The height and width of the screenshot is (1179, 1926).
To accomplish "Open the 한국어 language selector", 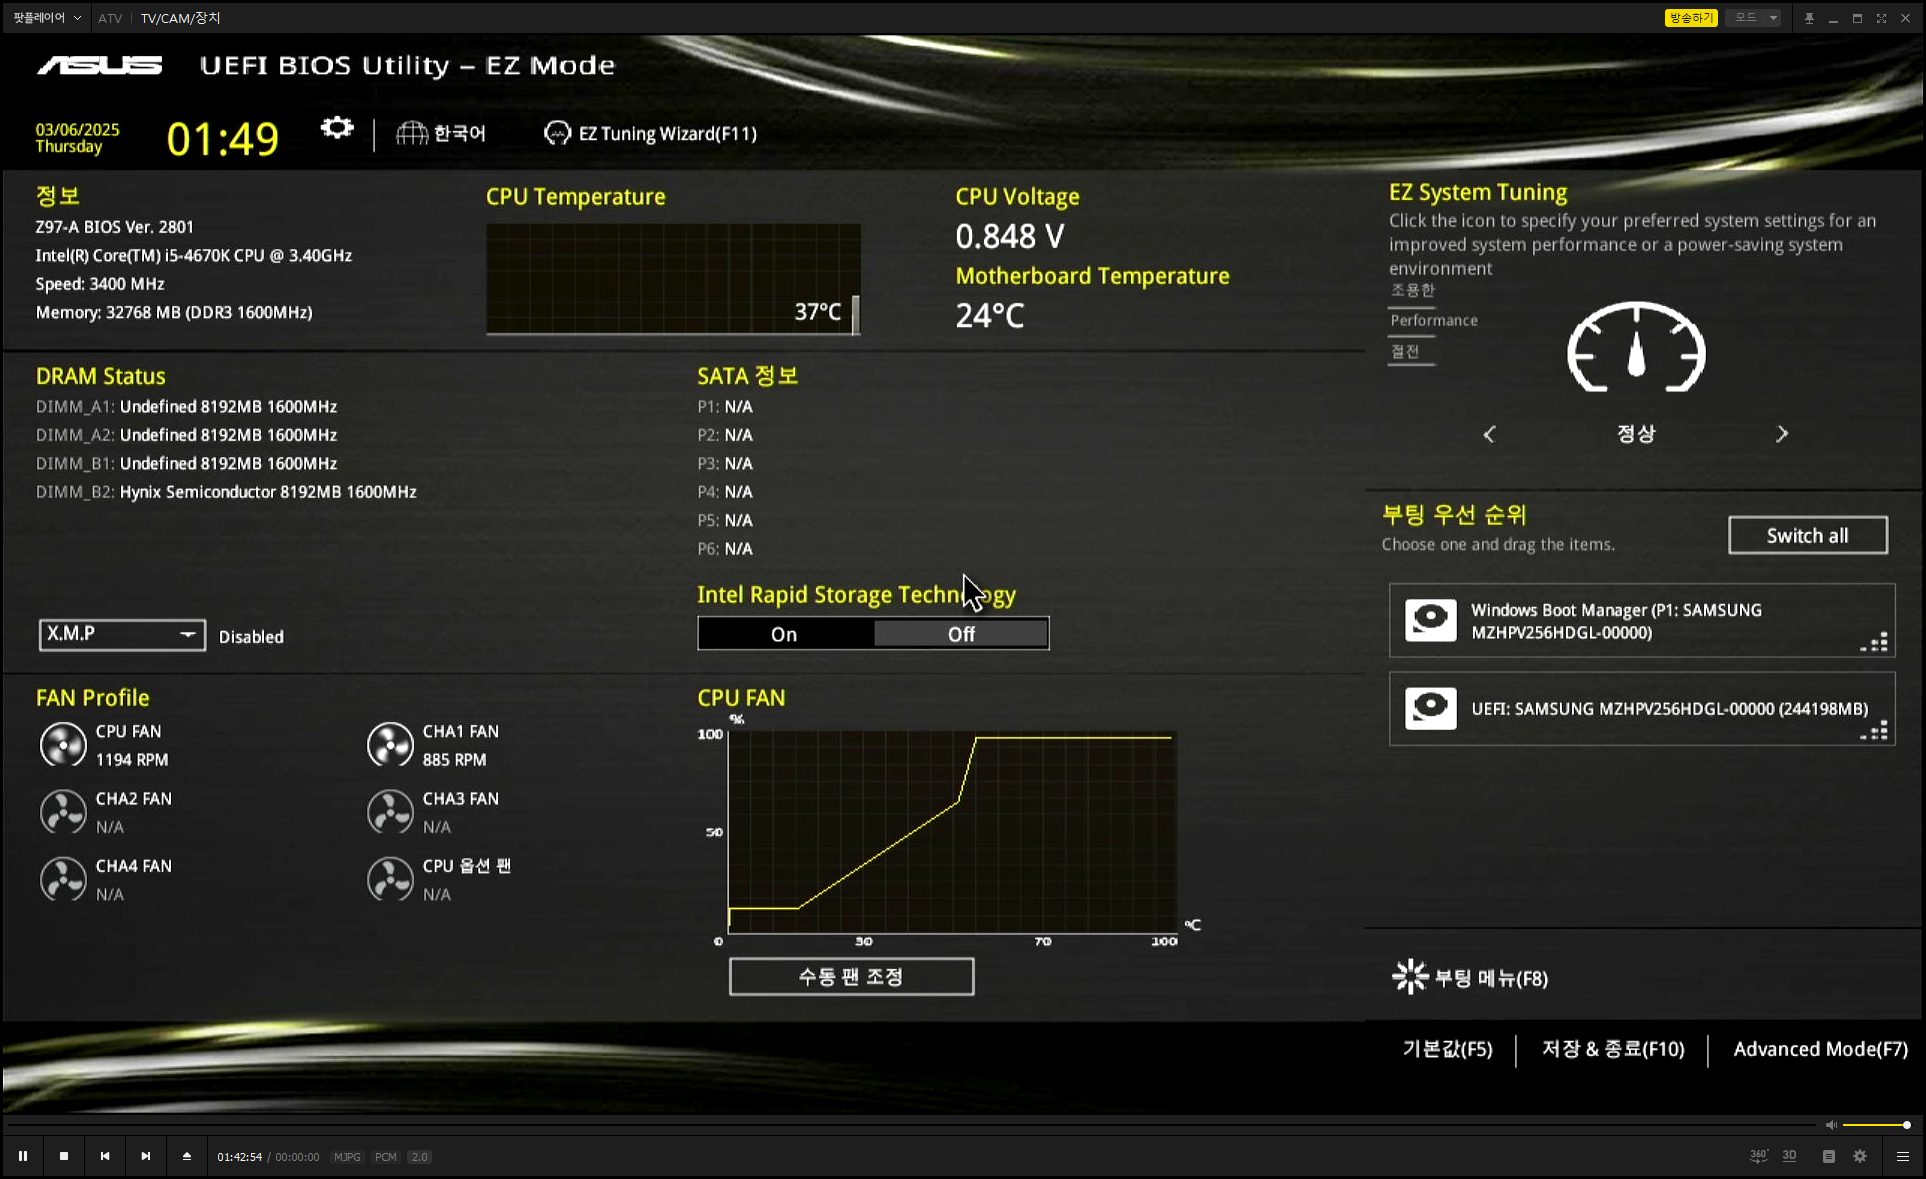I will point(442,133).
